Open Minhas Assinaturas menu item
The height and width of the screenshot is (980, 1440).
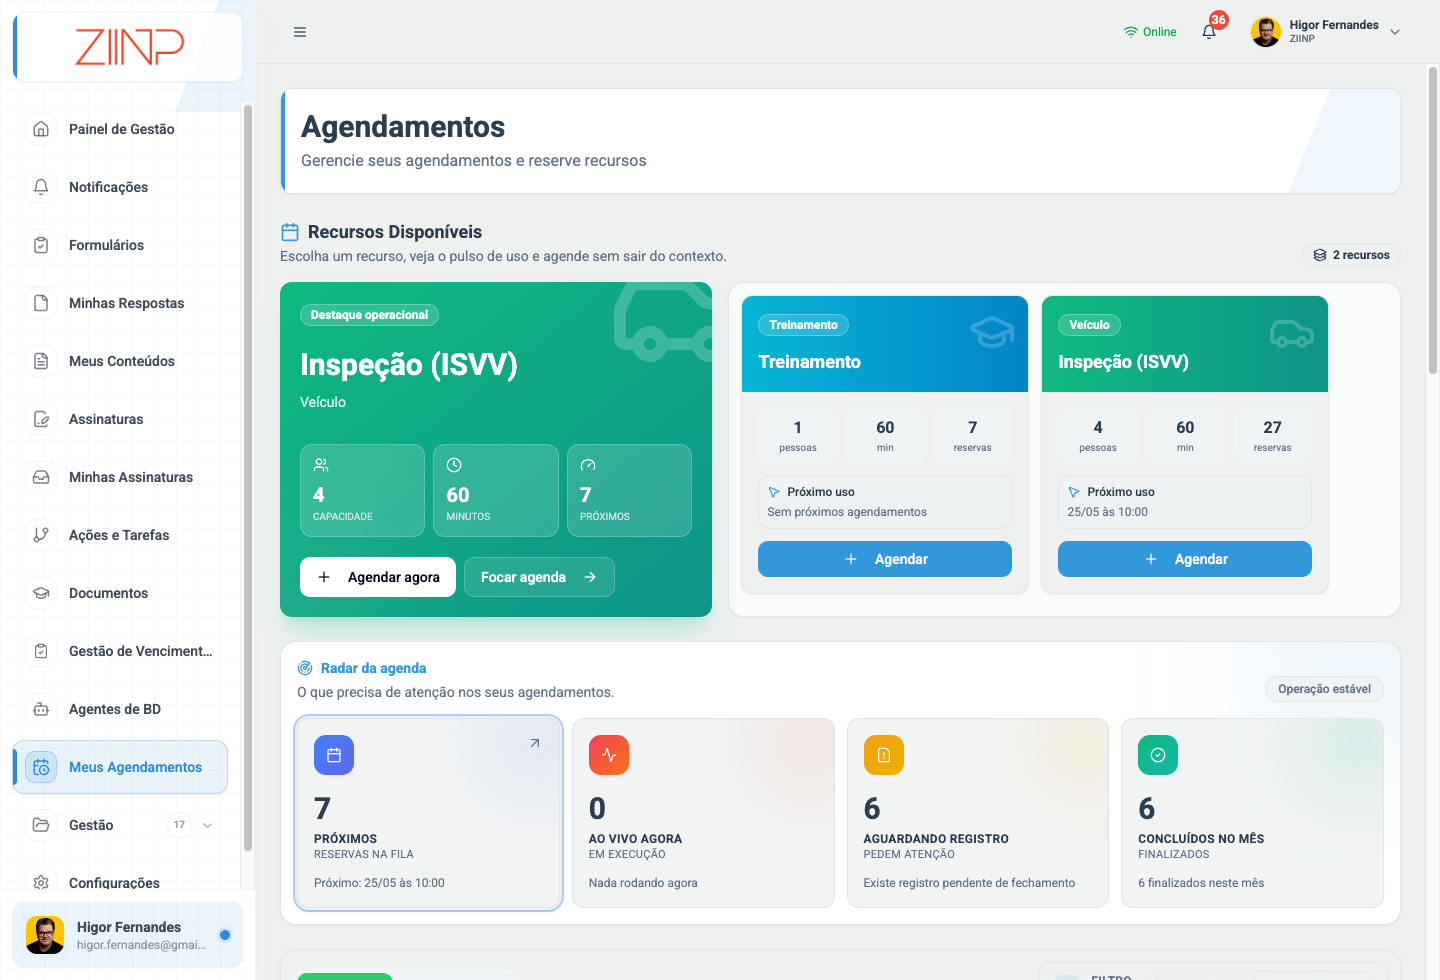(x=120, y=477)
